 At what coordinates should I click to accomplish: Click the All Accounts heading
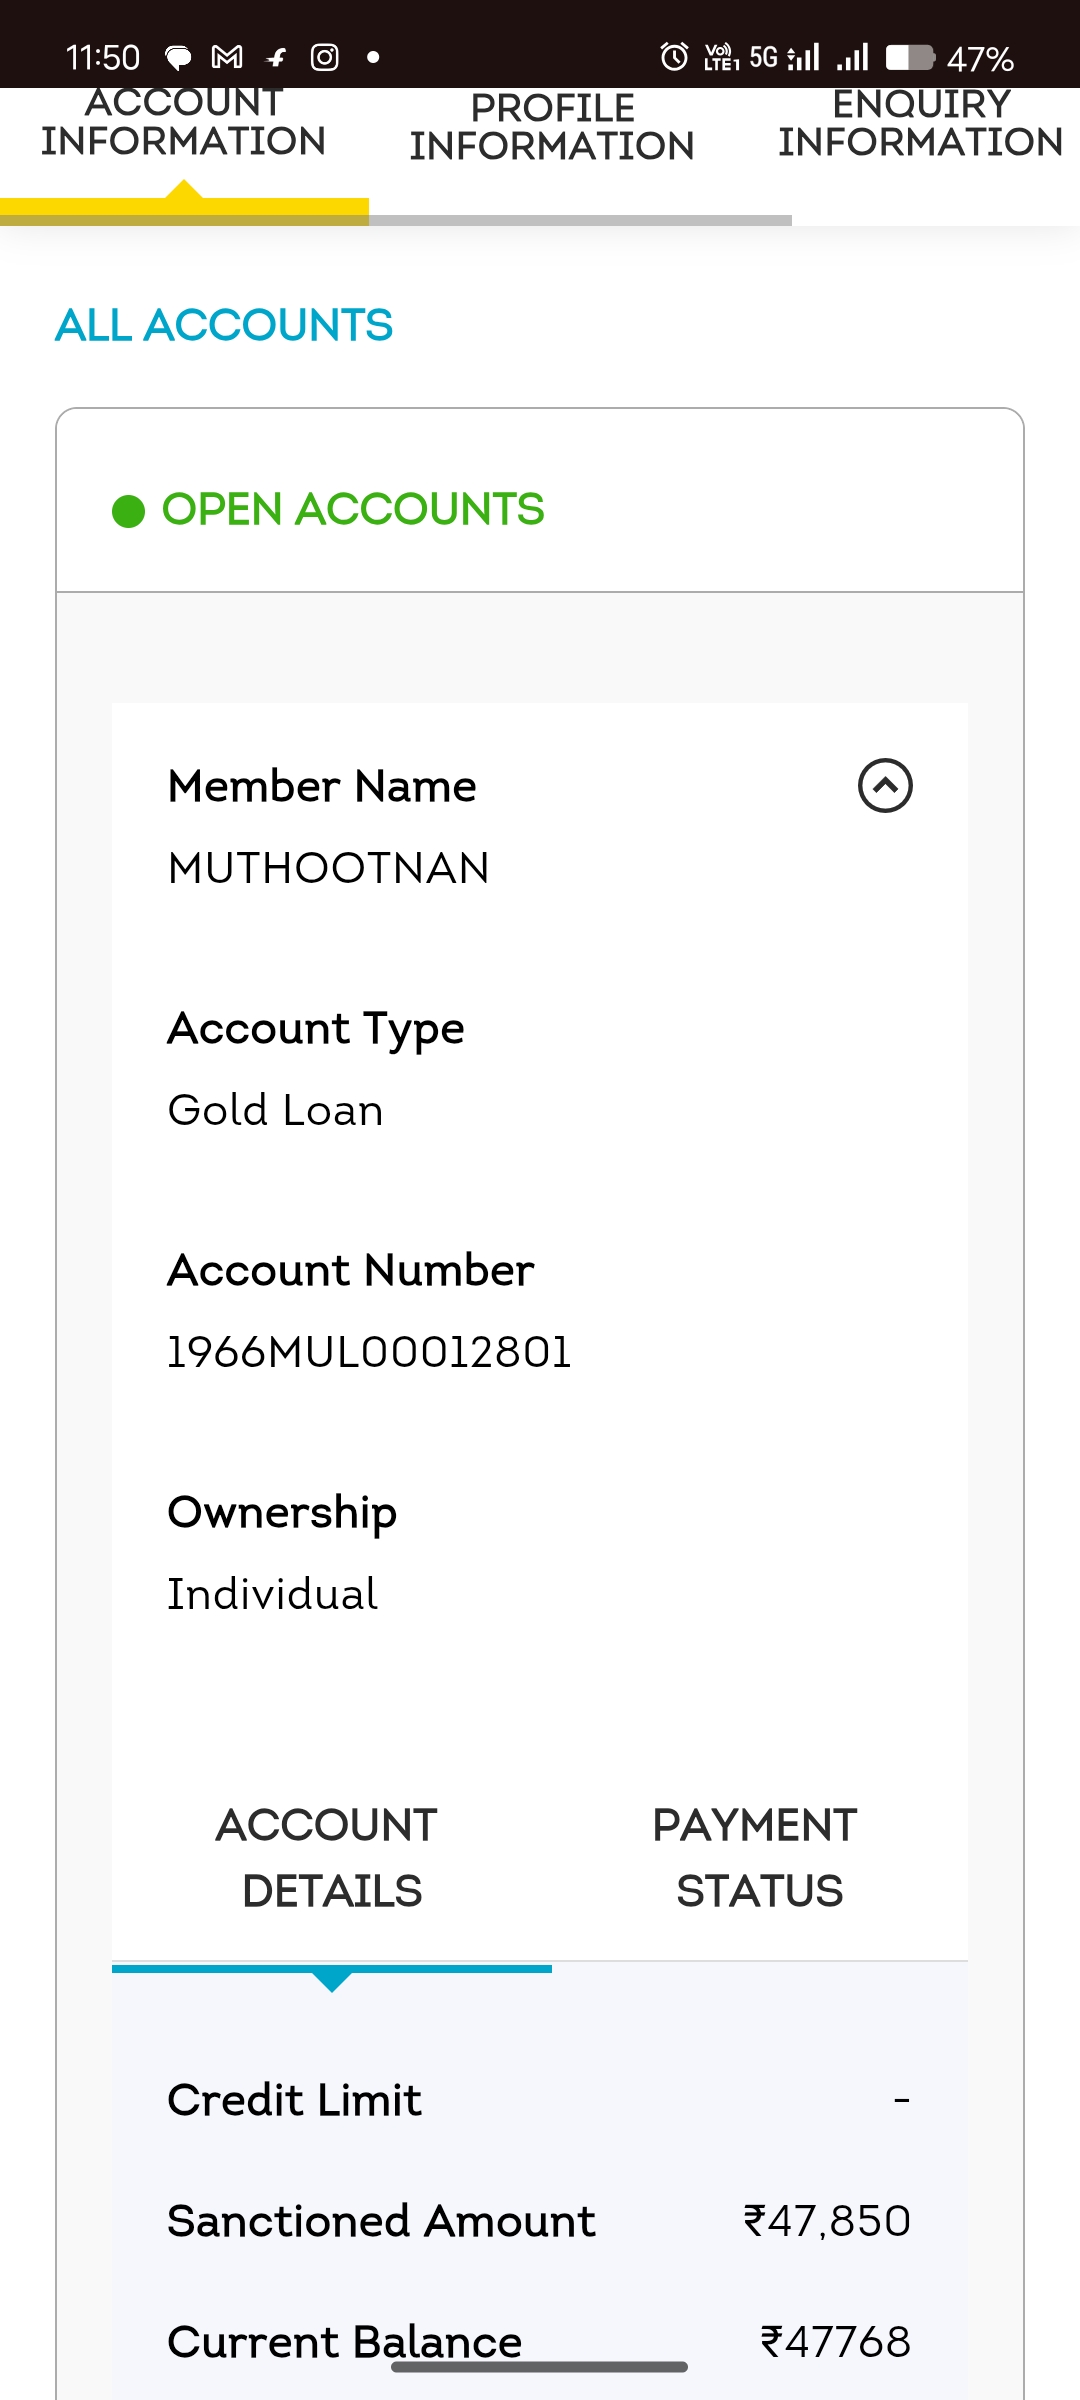tap(224, 325)
